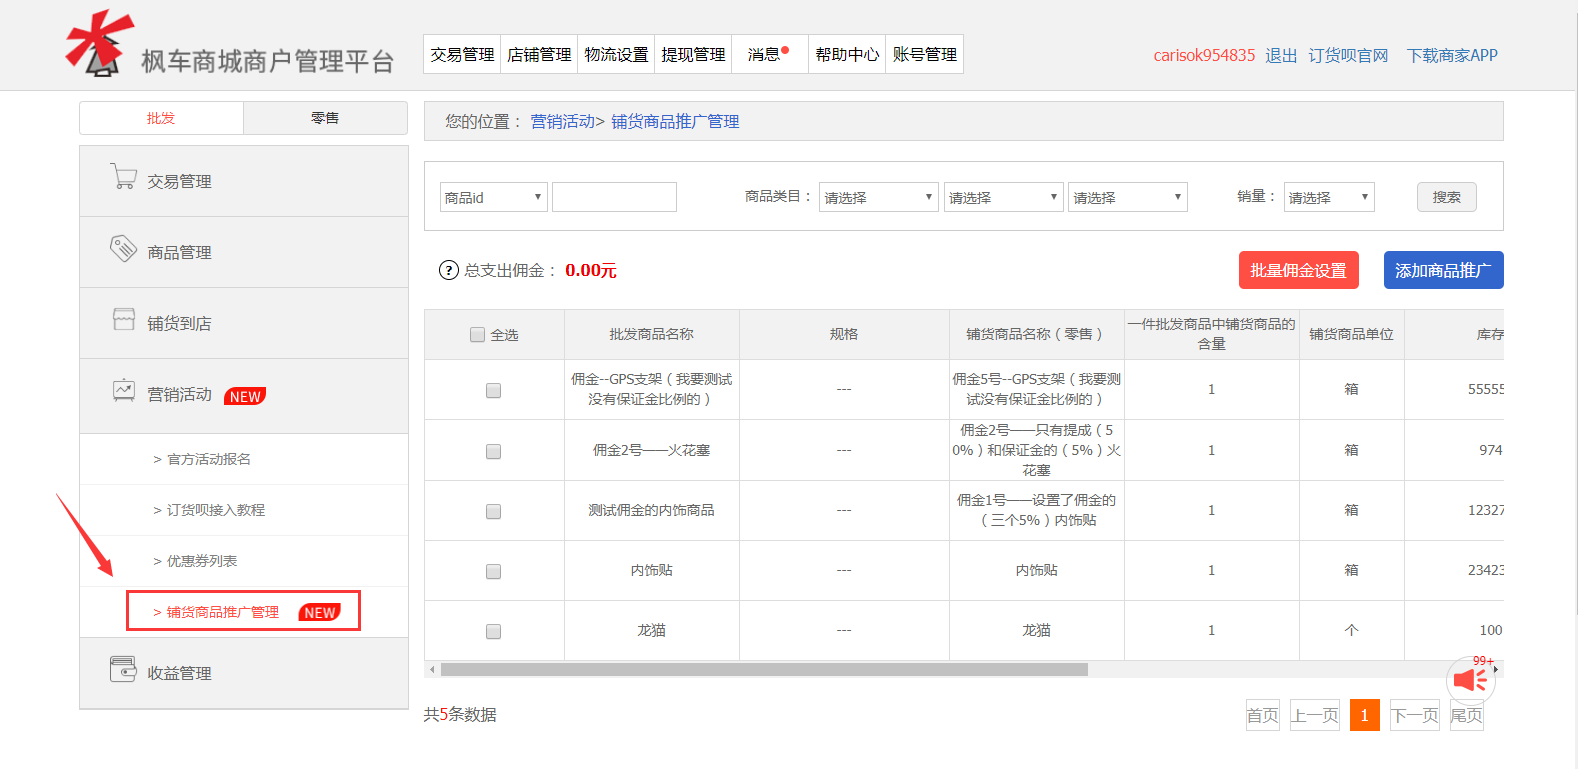Image resolution: width=1578 pixels, height=769 pixels.
Task: Click the 搜索 button
Action: pos(1446,197)
